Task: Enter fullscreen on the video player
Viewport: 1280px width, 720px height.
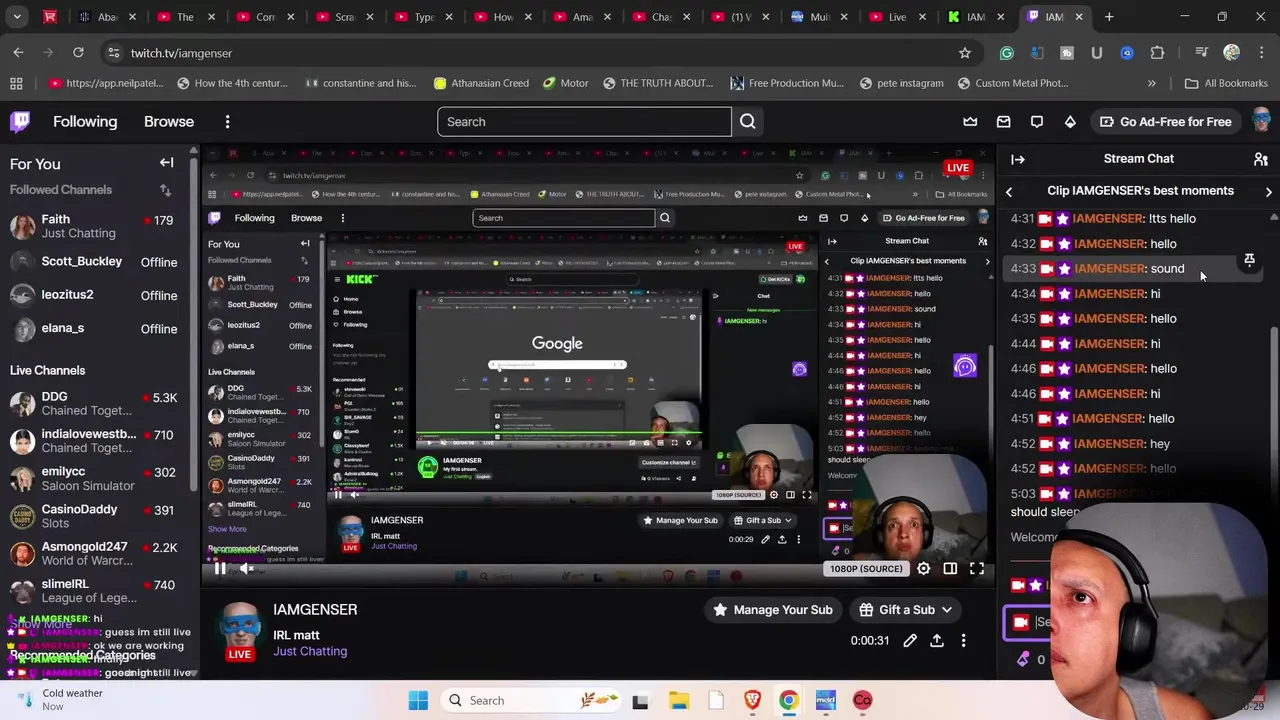Action: tap(977, 568)
